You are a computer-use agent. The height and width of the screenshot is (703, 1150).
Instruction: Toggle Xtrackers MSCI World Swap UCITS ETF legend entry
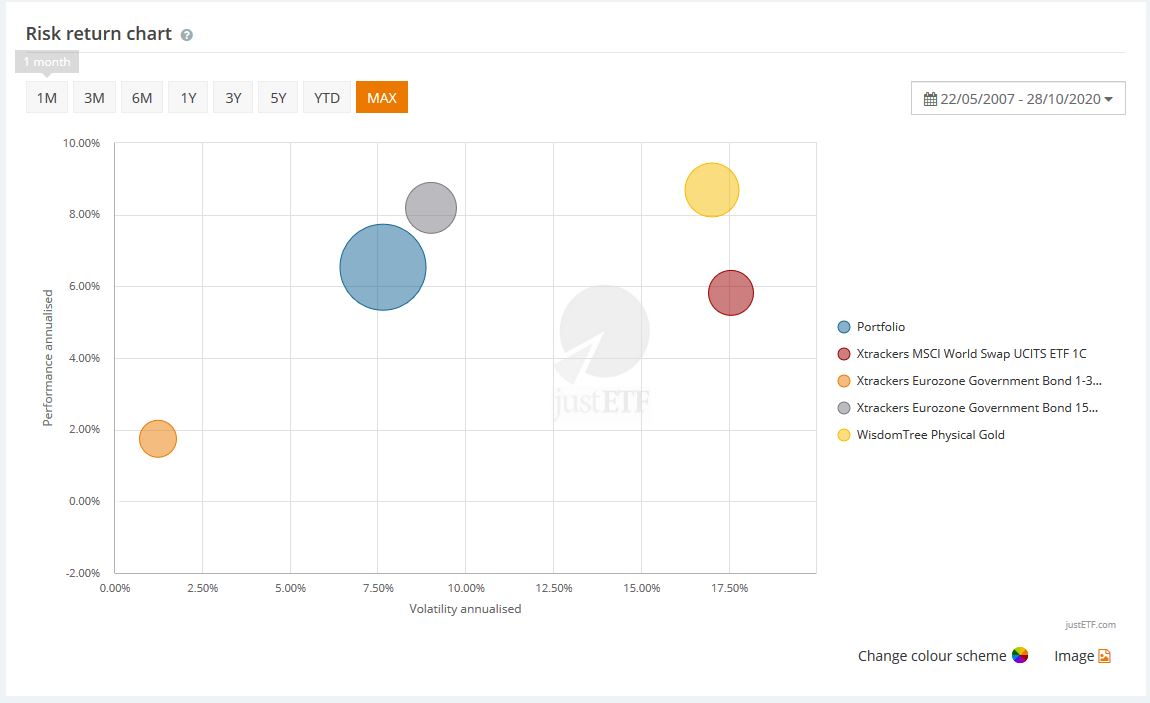click(x=962, y=354)
